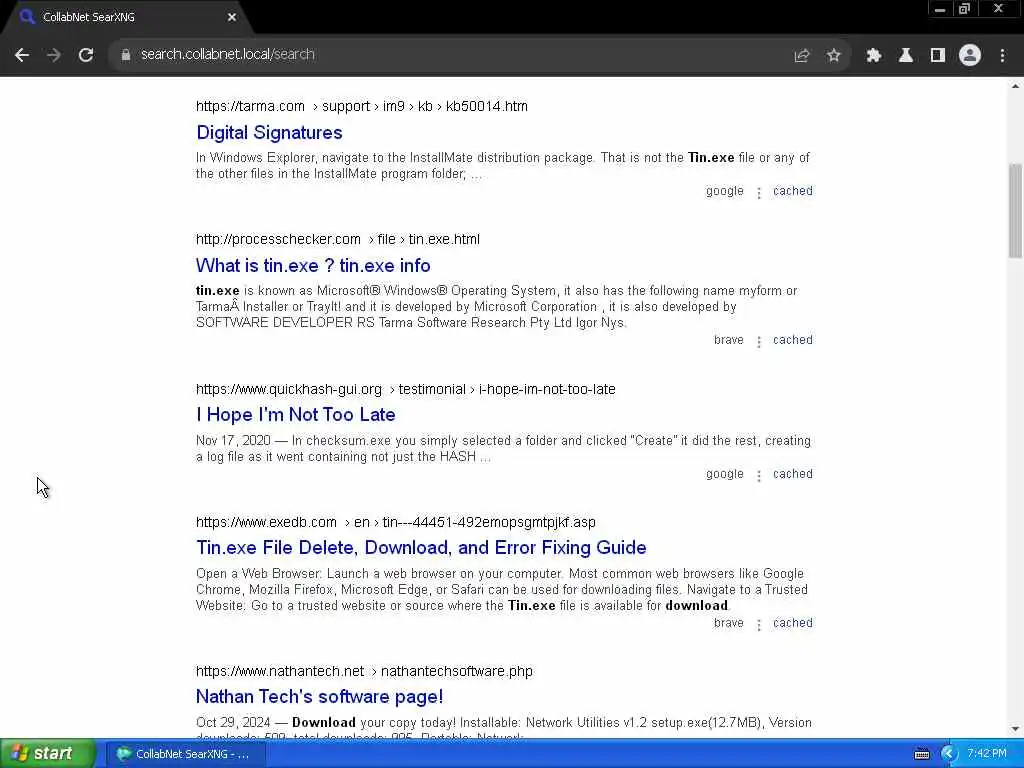Open cached copy of processchecker result

793,340
